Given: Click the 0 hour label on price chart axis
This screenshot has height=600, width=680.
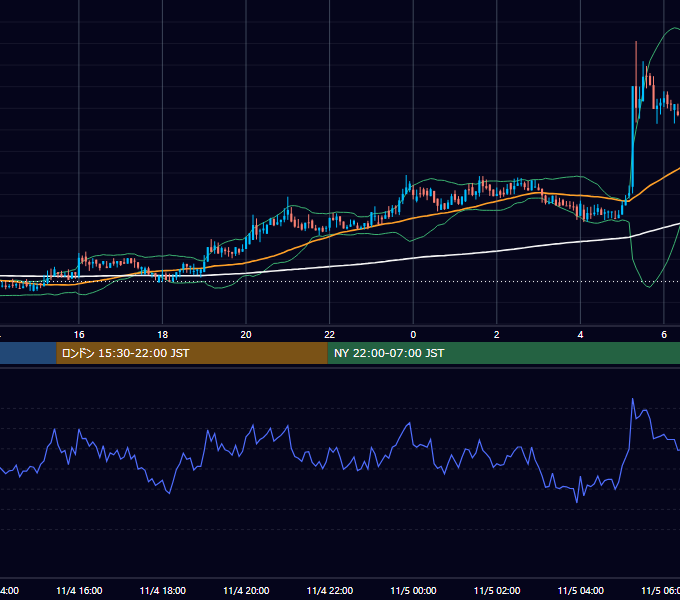Looking at the screenshot, I should tap(413, 335).
